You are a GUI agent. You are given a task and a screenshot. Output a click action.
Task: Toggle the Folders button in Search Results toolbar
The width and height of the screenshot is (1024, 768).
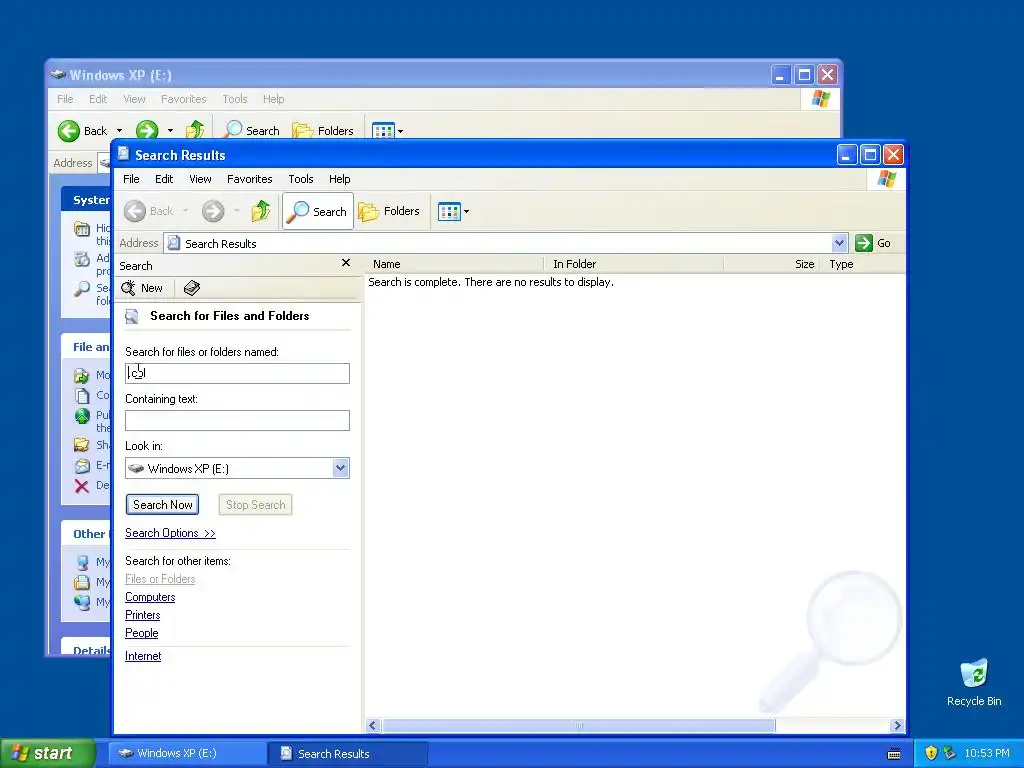pyautogui.click(x=389, y=211)
